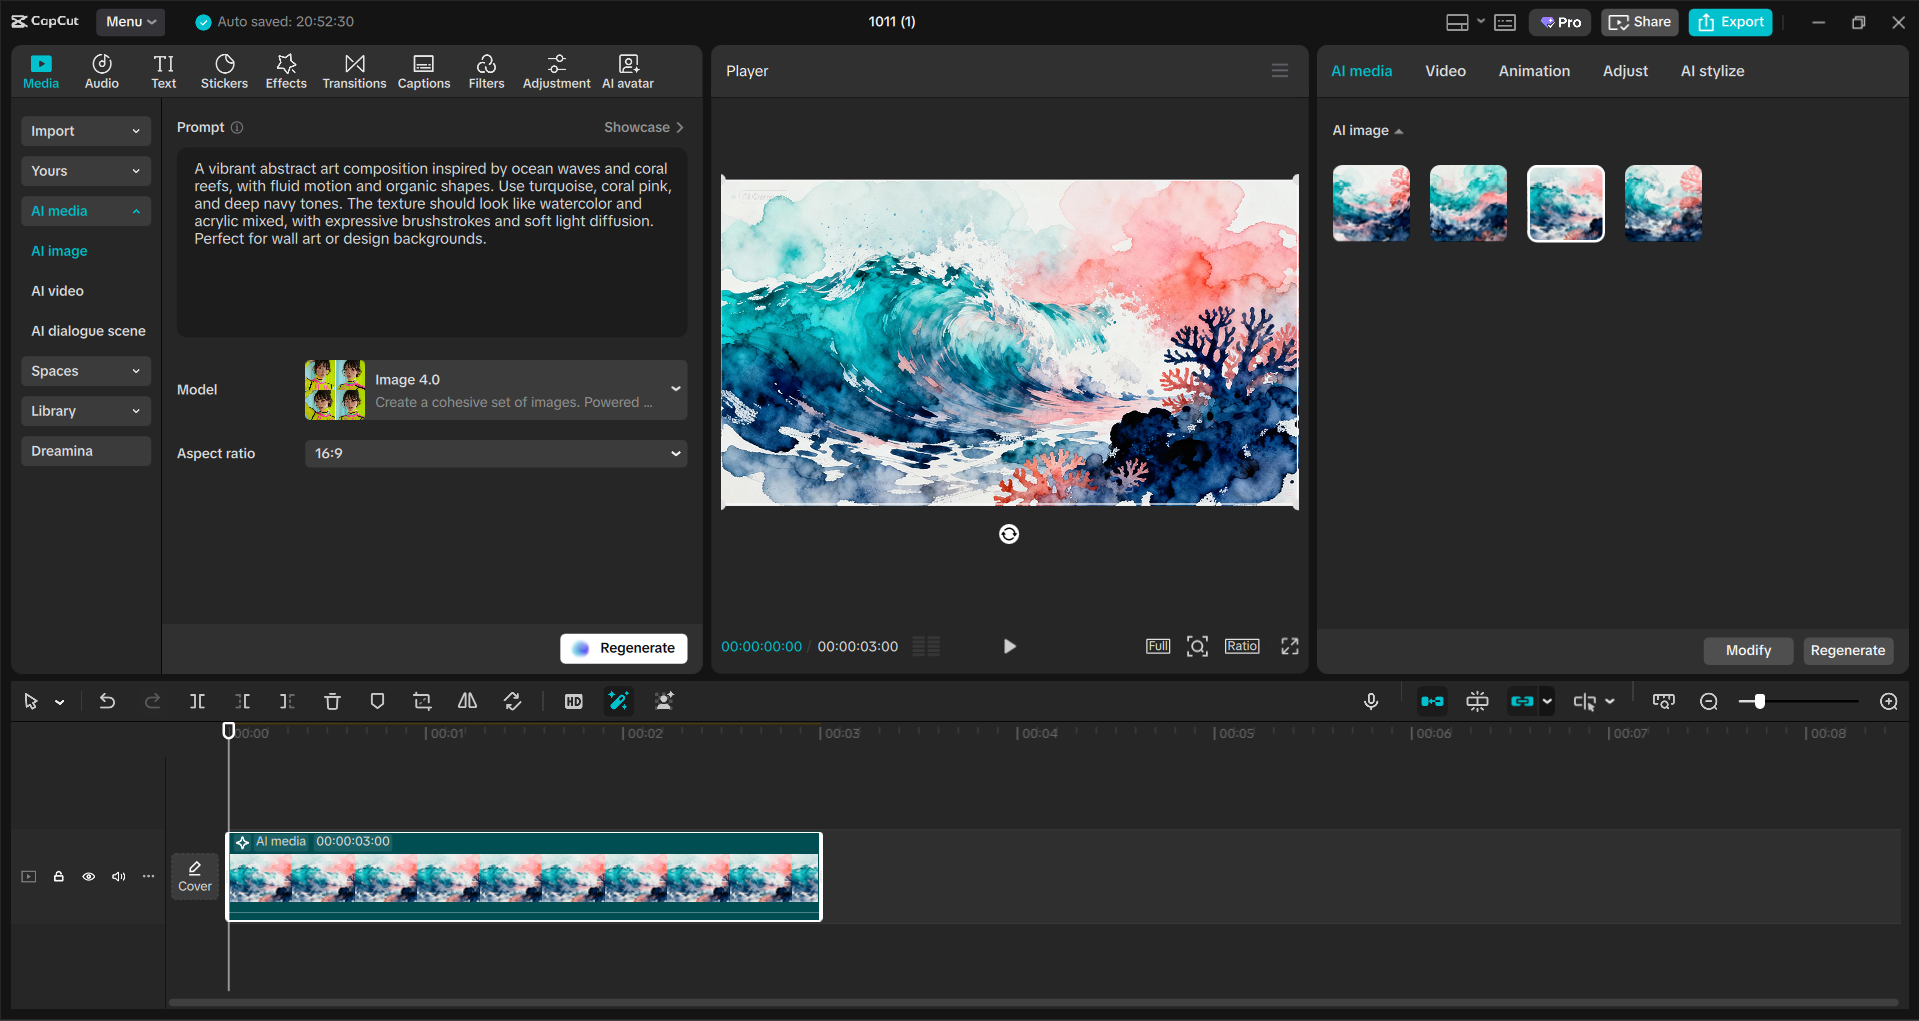
Task: Open the Transitions panel
Action: (x=354, y=70)
